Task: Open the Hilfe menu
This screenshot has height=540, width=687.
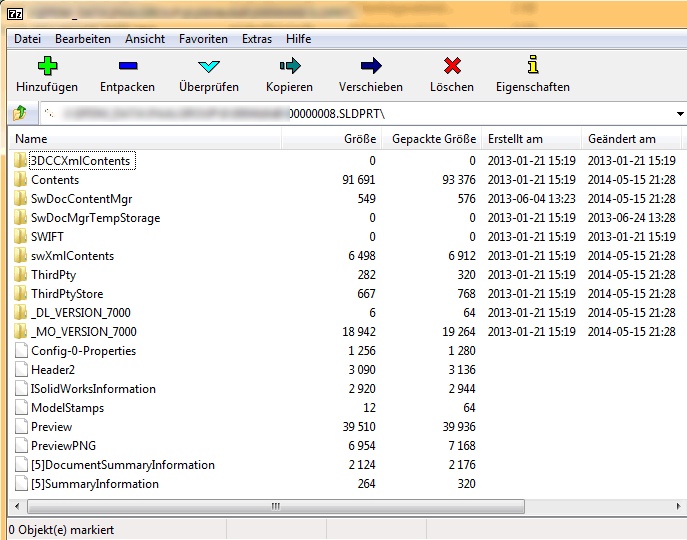Action: (x=298, y=39)
